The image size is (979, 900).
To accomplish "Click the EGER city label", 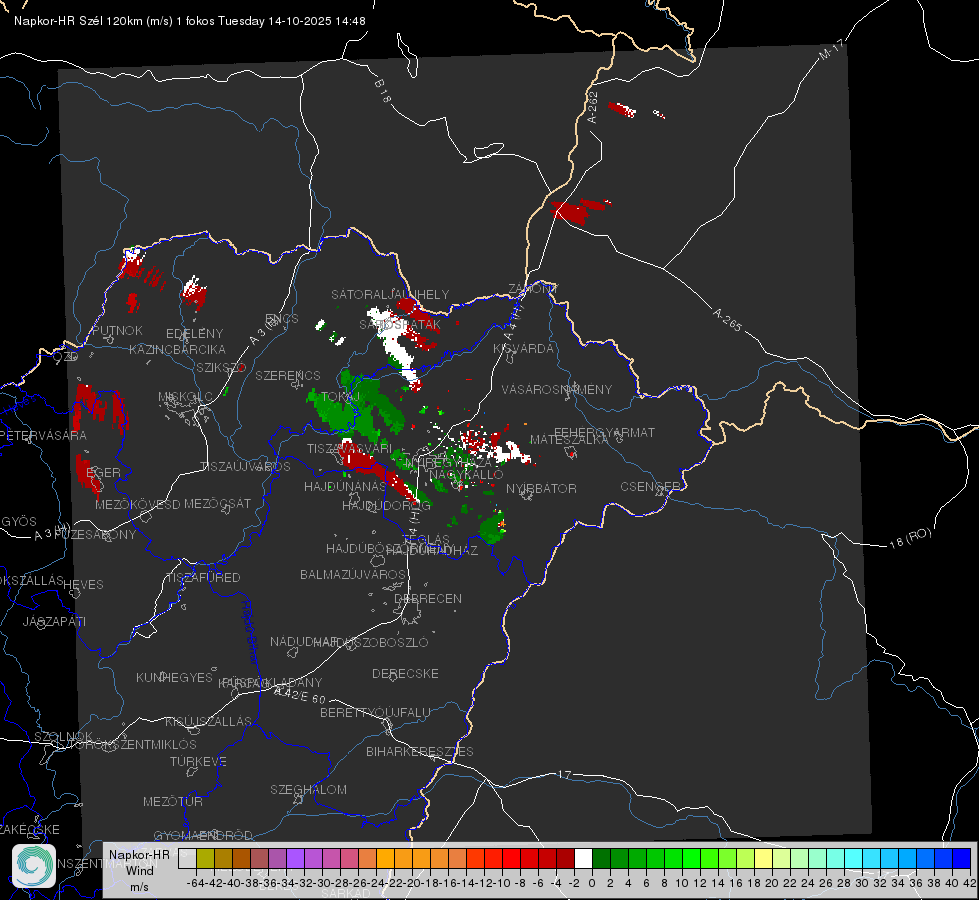I will (x=103, y=472).
